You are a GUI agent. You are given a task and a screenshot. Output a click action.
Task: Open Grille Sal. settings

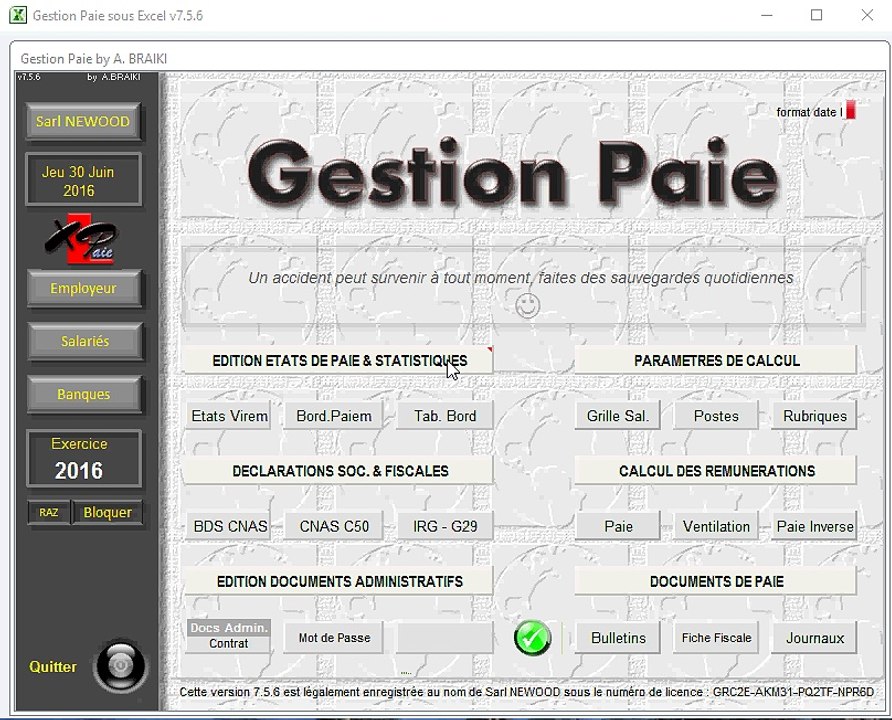(x=618, y=416)
